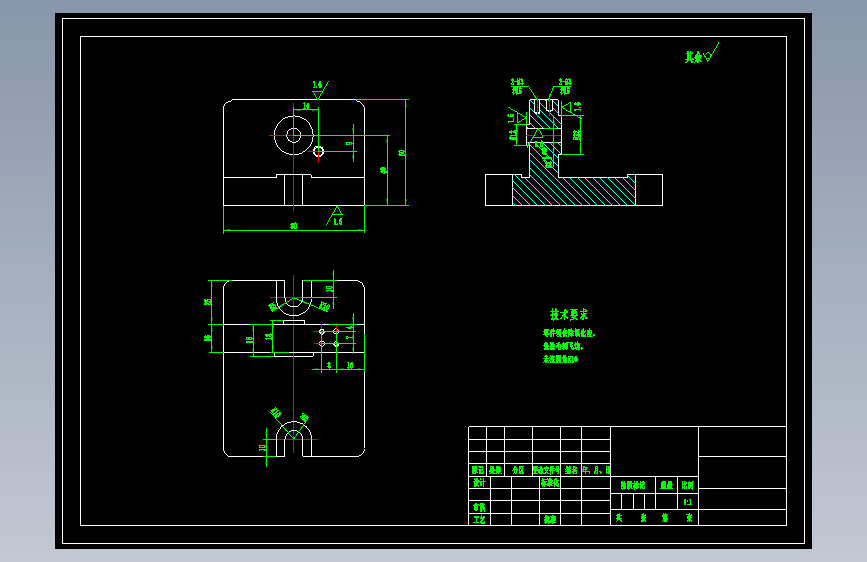The height and width of the screenshot is (562, 867).
Task: Select the left 2-M3 thread callout
Action: pyautogui.click(x=517, y=86)
